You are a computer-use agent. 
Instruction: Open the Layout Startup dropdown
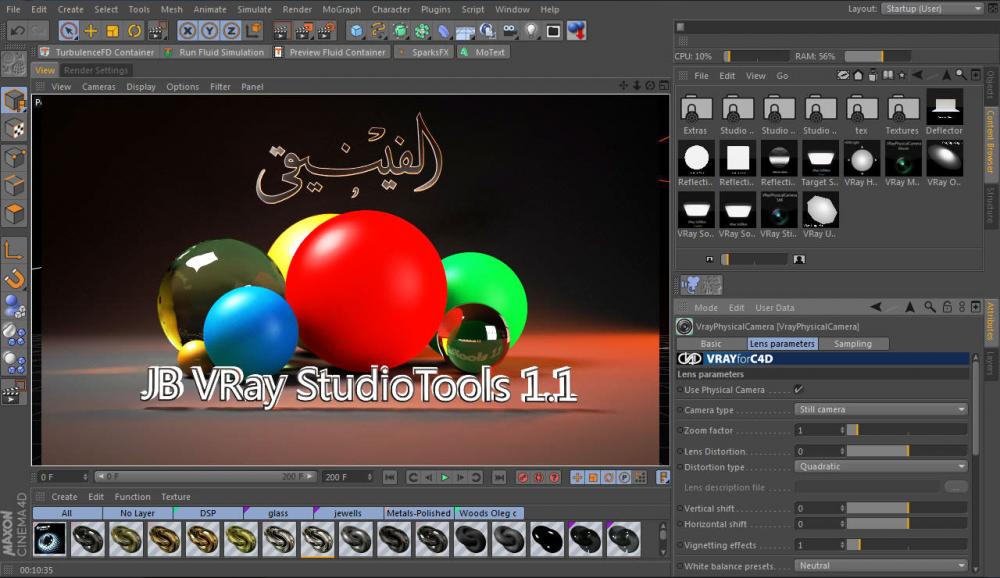pos(932,8)
